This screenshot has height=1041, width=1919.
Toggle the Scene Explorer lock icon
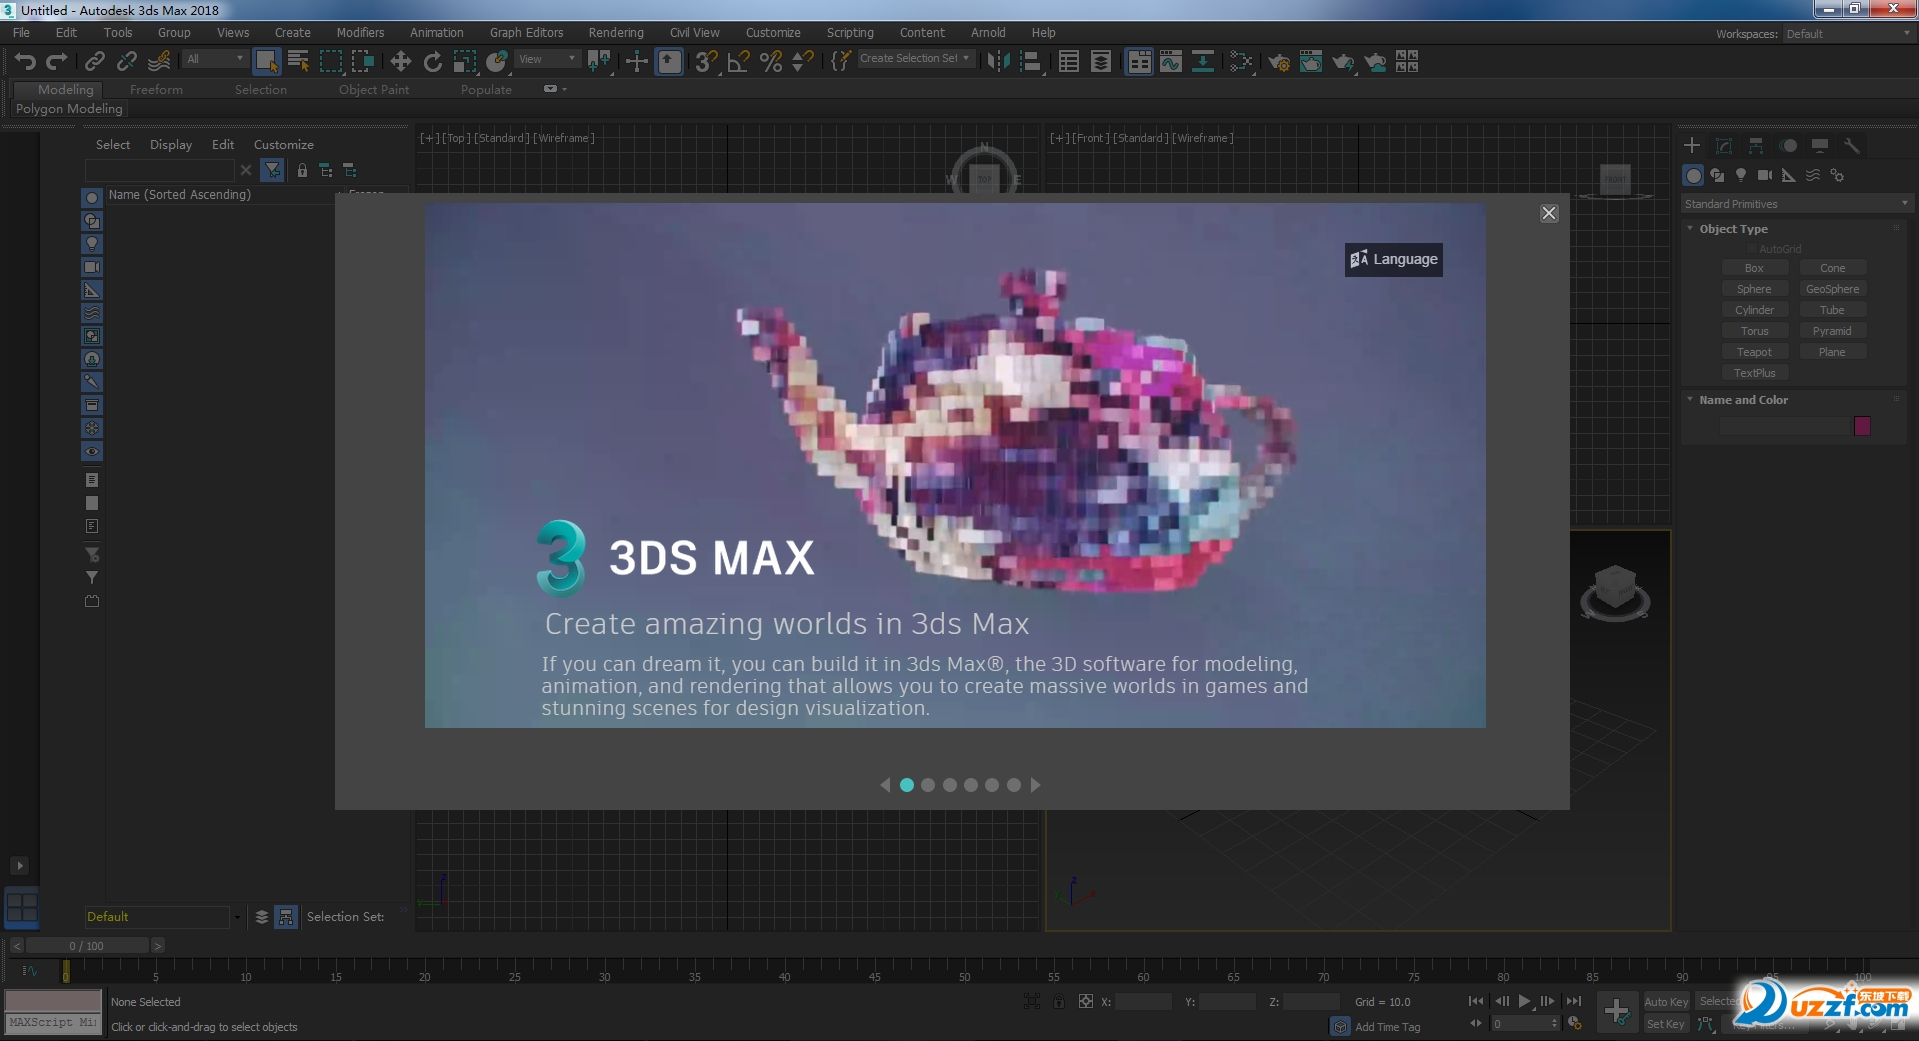point(302,171)
